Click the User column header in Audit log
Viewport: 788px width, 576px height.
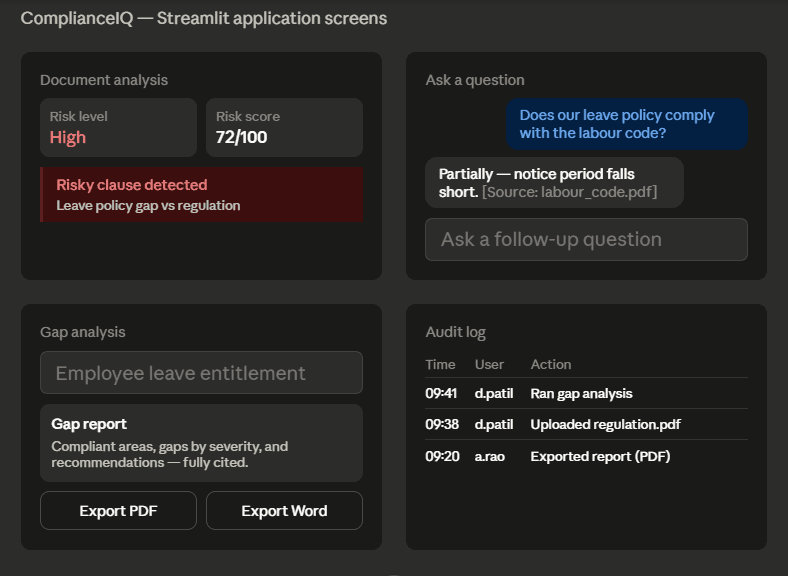[x=489, y=364]
